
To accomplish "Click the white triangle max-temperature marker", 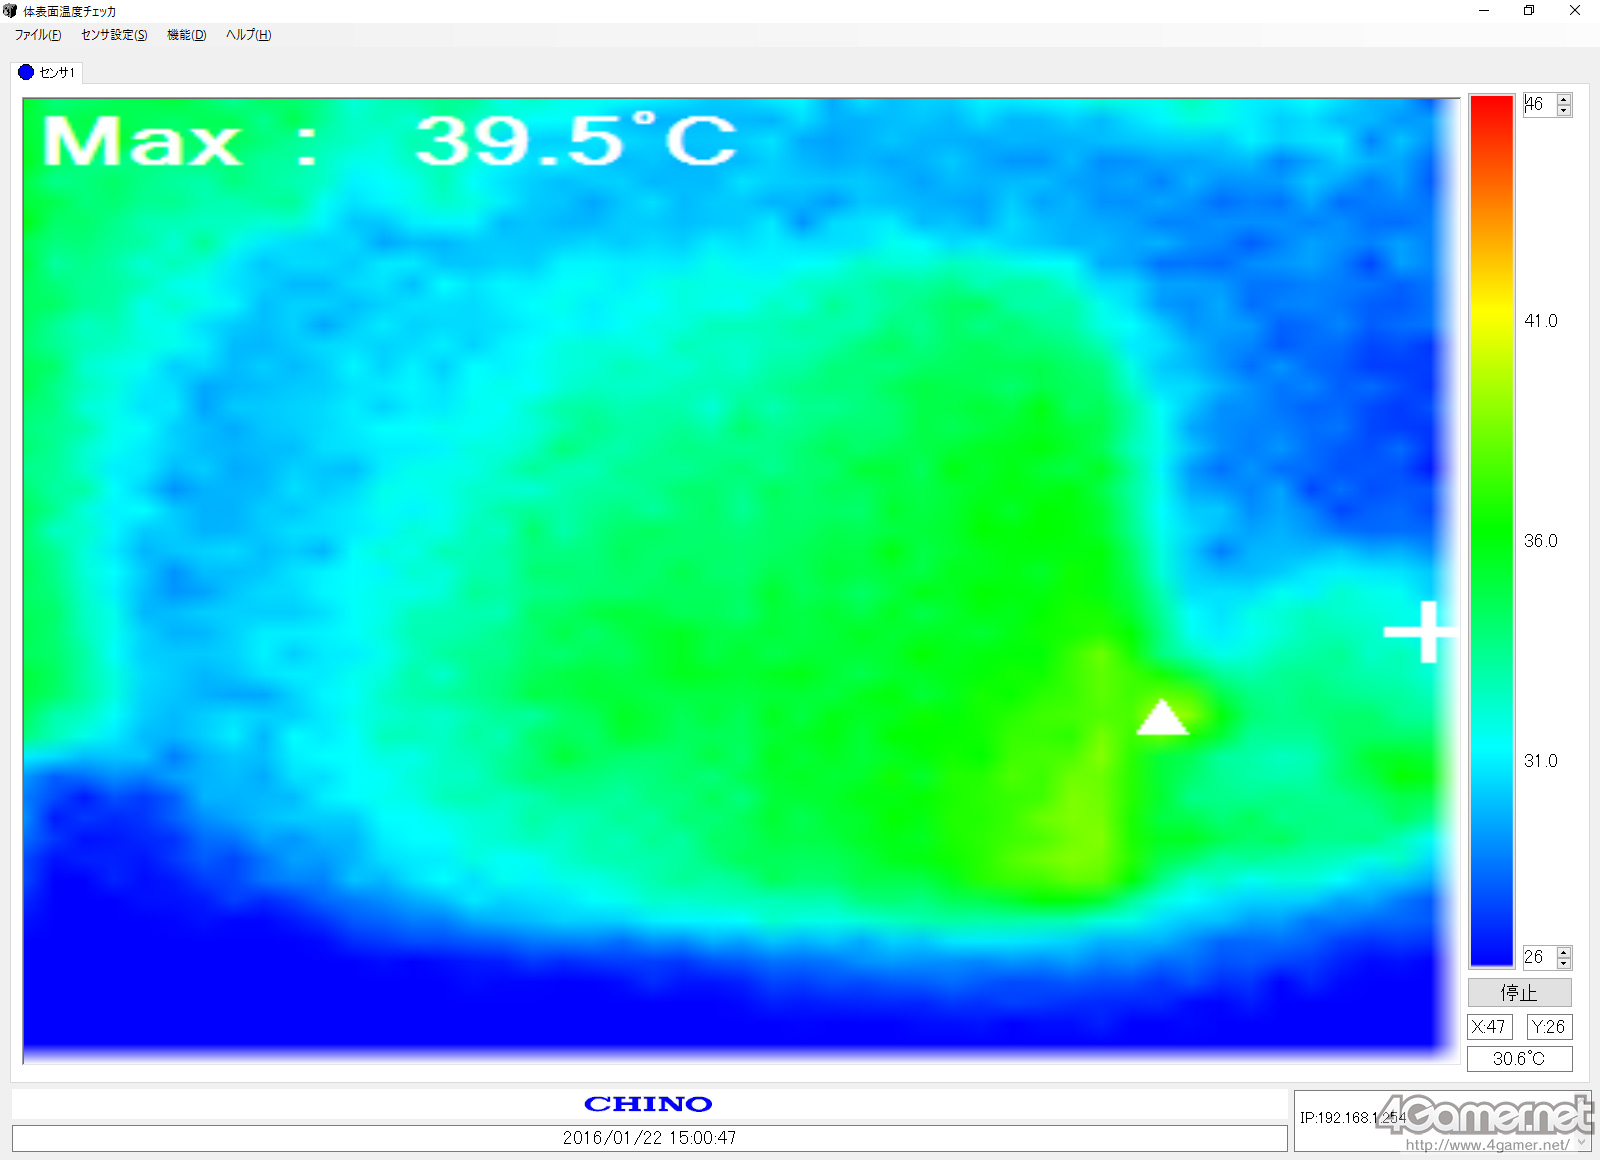I will tap(1162, 718).
